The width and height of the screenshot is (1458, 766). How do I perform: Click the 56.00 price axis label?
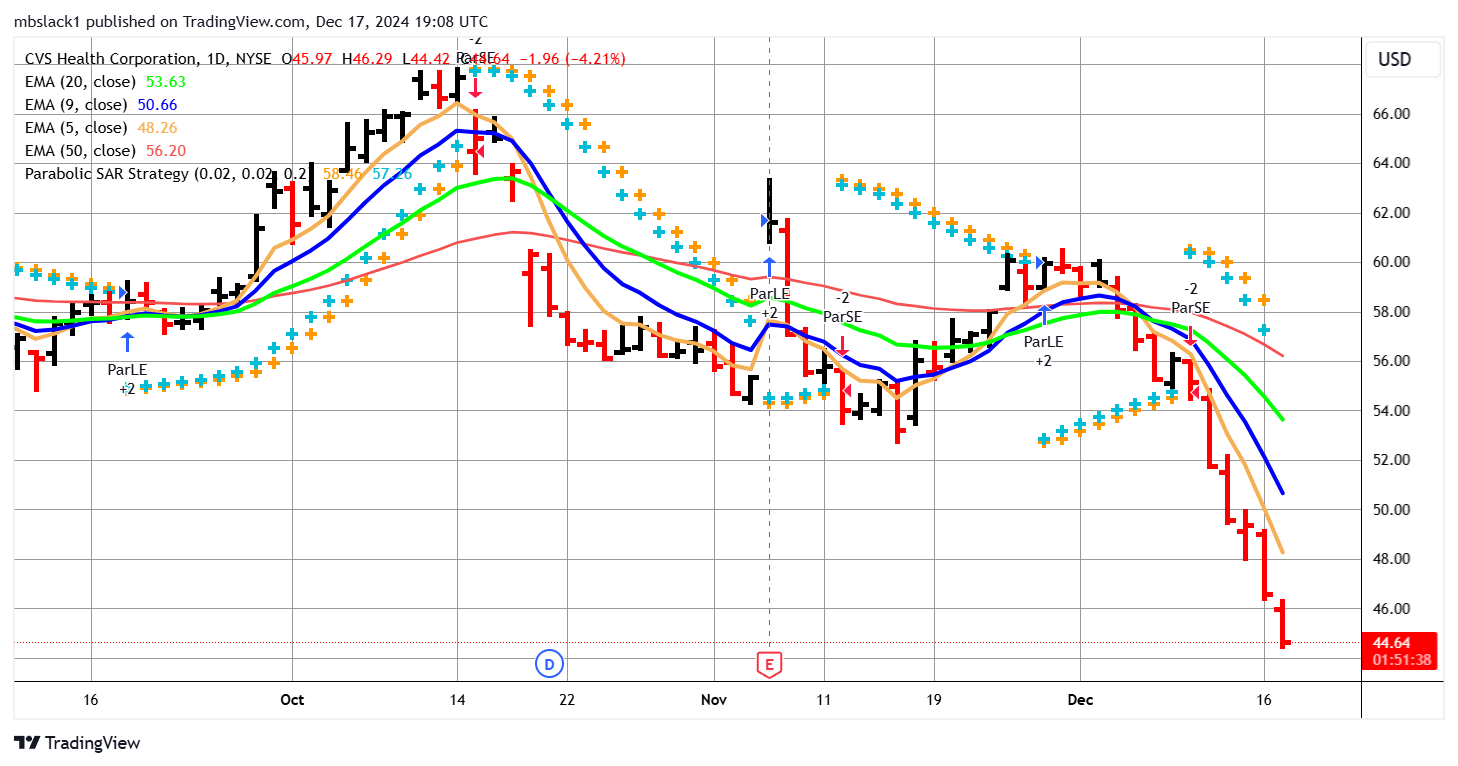pos(1391,361)
